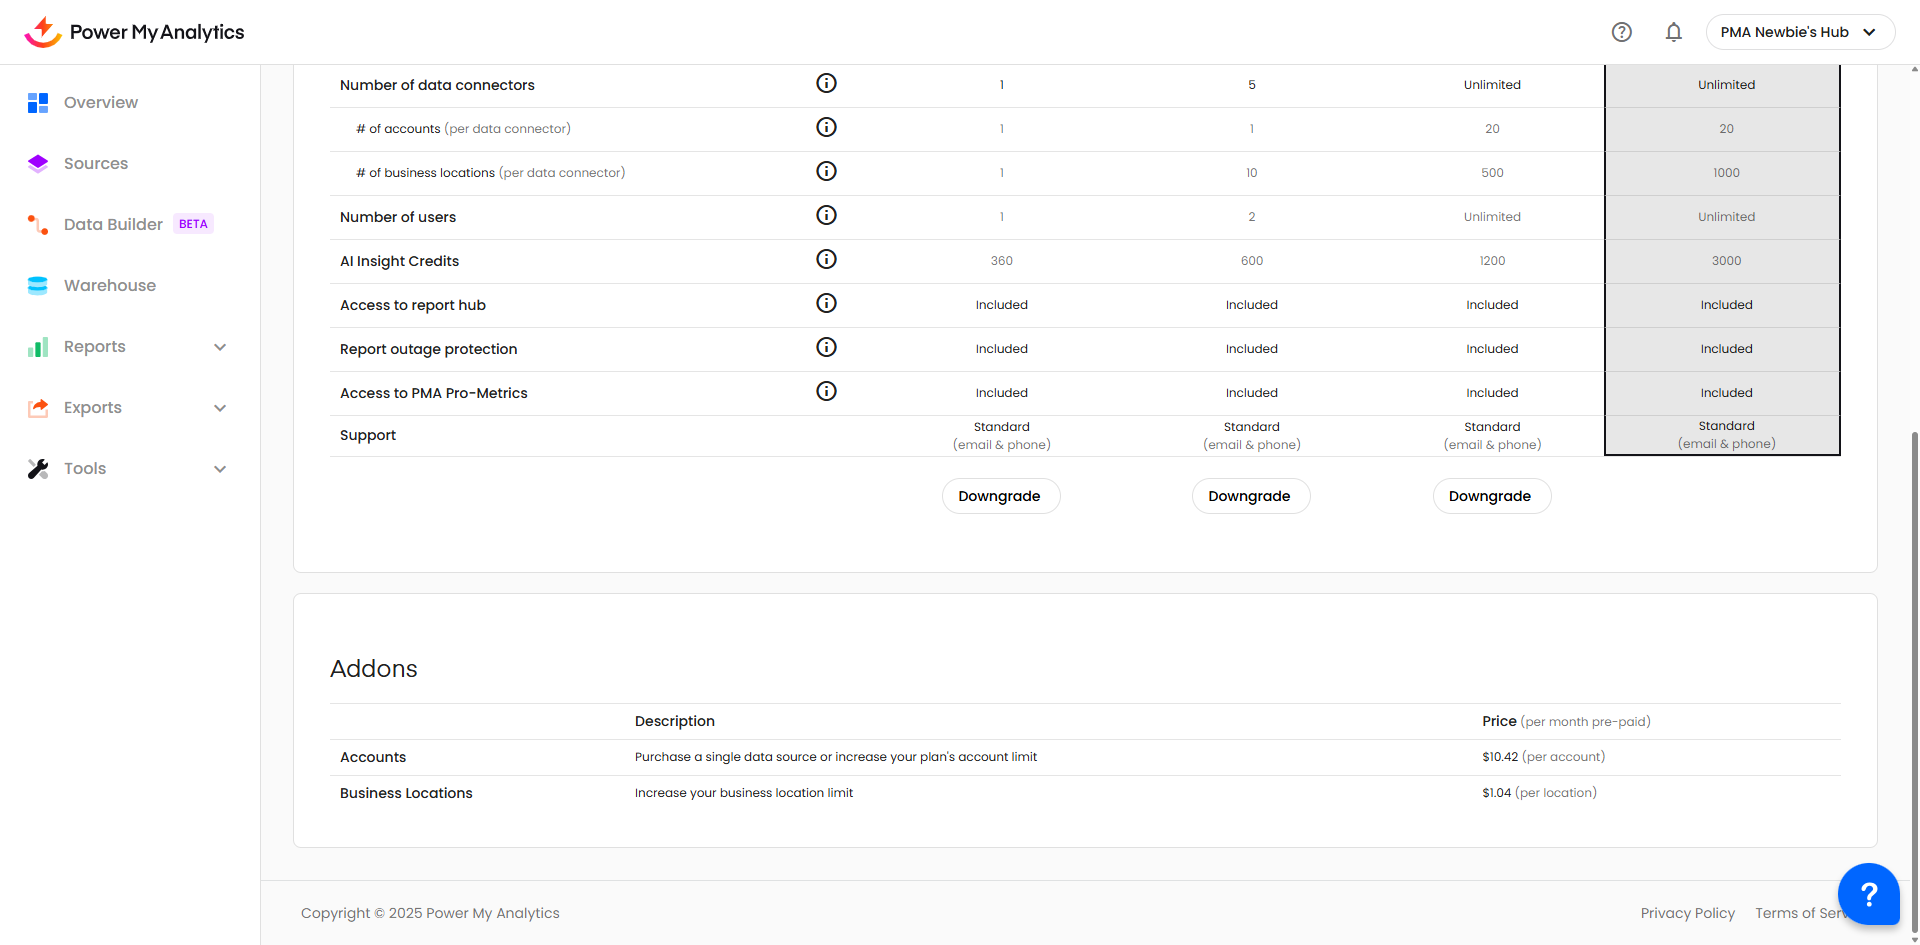The height and width of the screenshot is (945, 1920).
Task: Open the notifications bell
Action: pos(1673,32)
